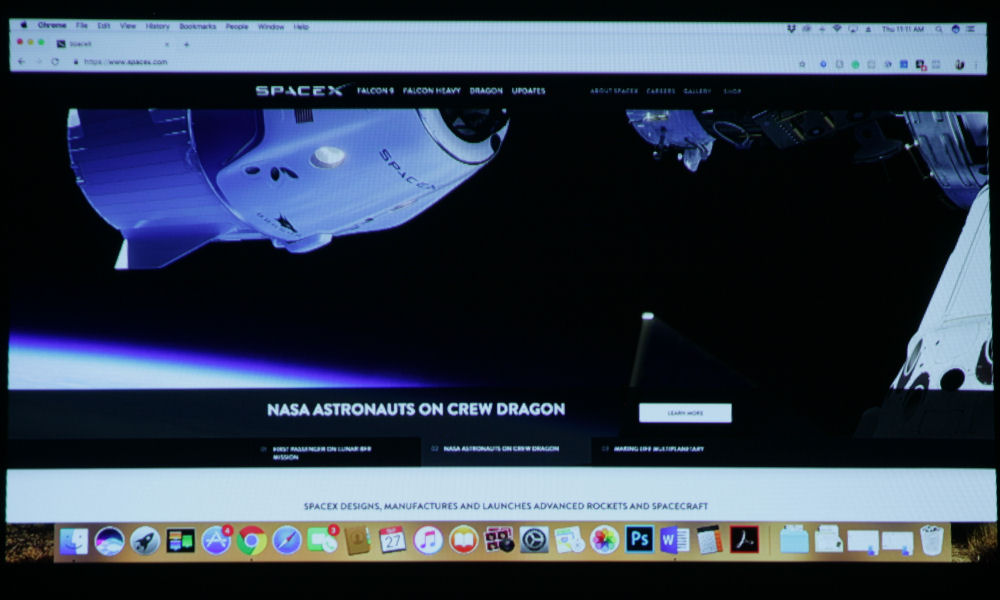
Task: Open Photoshop from the dock
Action: pyautogui.click(x=640, y=540)
